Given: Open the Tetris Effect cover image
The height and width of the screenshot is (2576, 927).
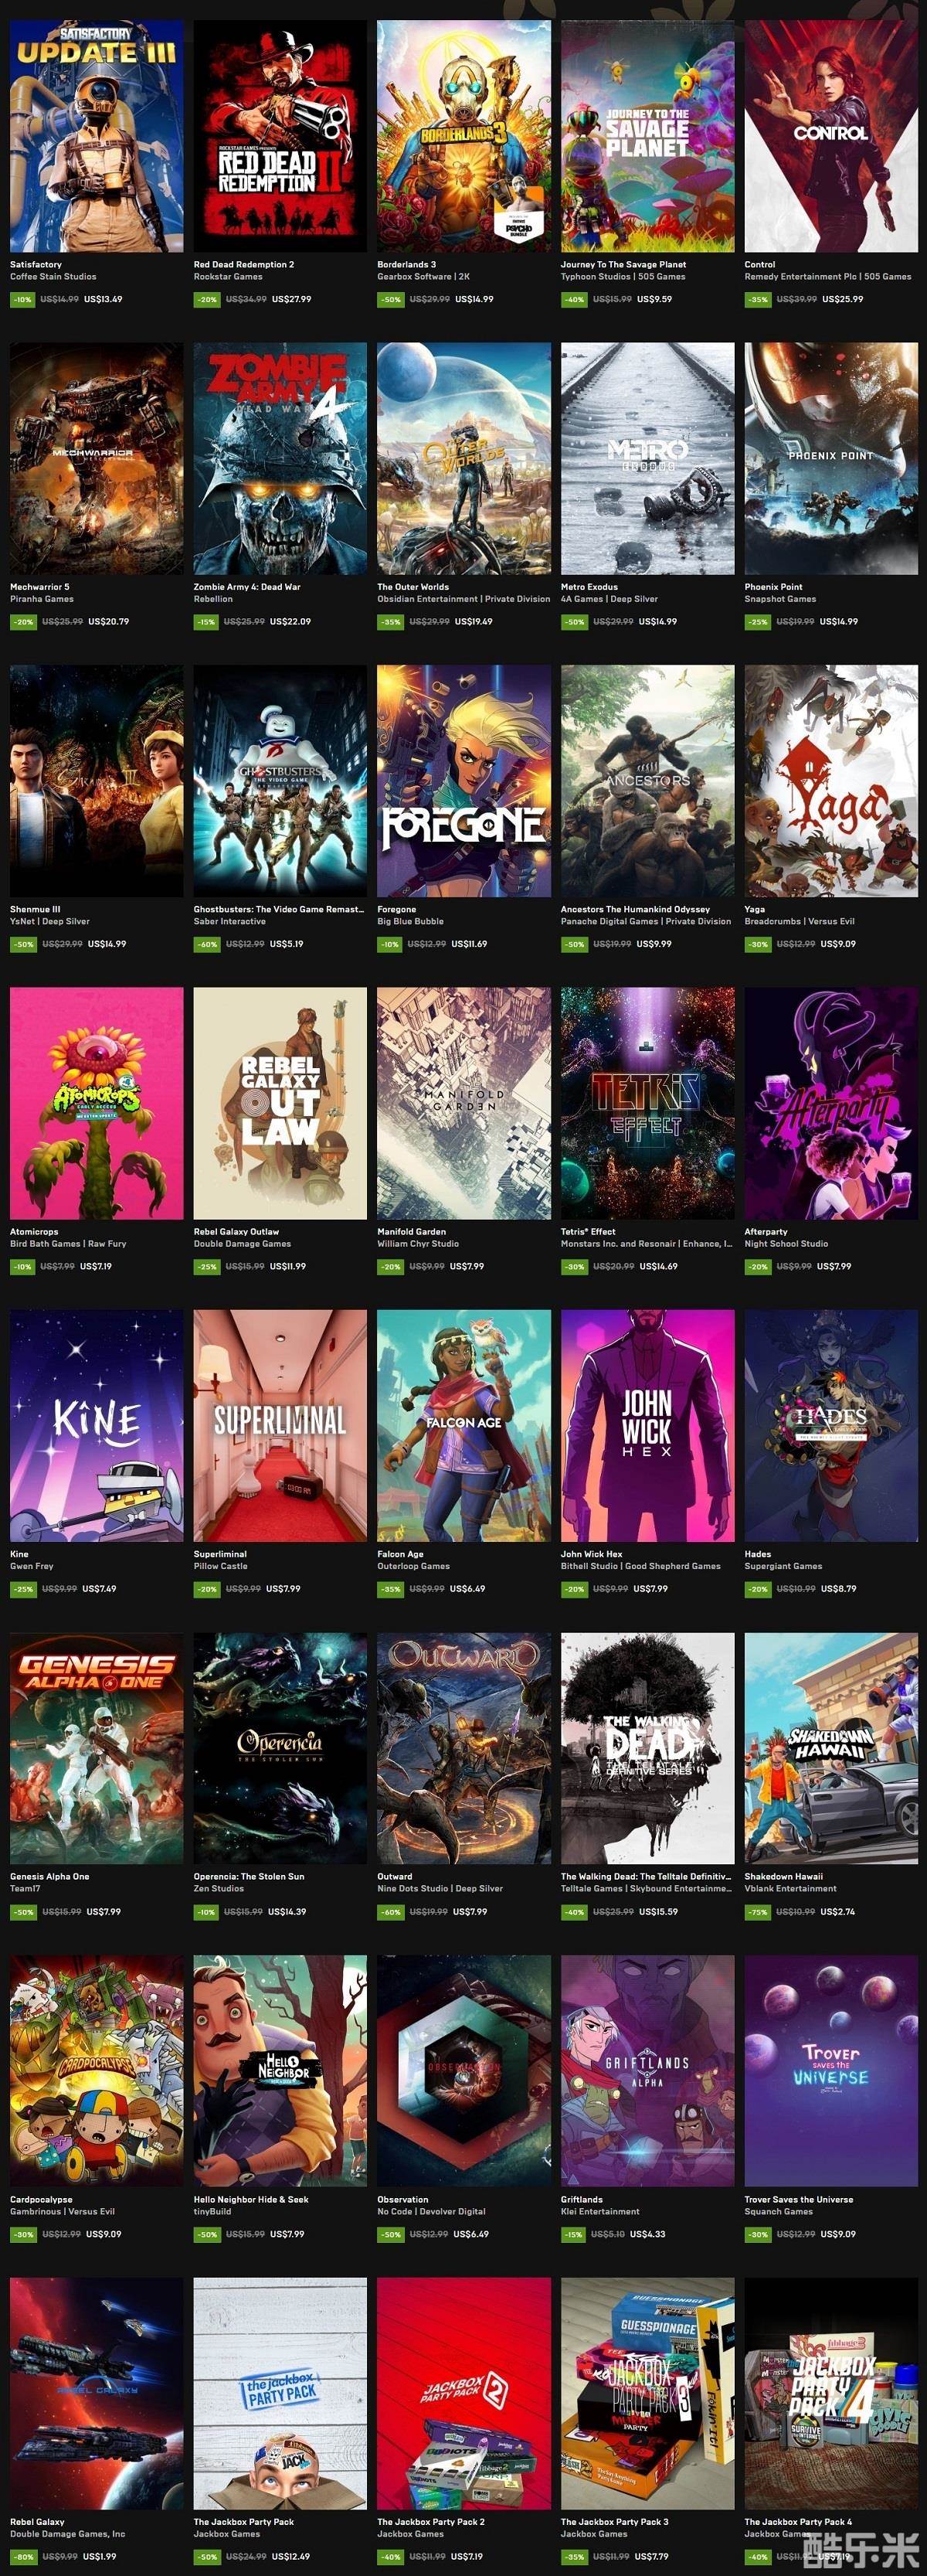Looking at the screenshot, I should (x=648, y=1103).
